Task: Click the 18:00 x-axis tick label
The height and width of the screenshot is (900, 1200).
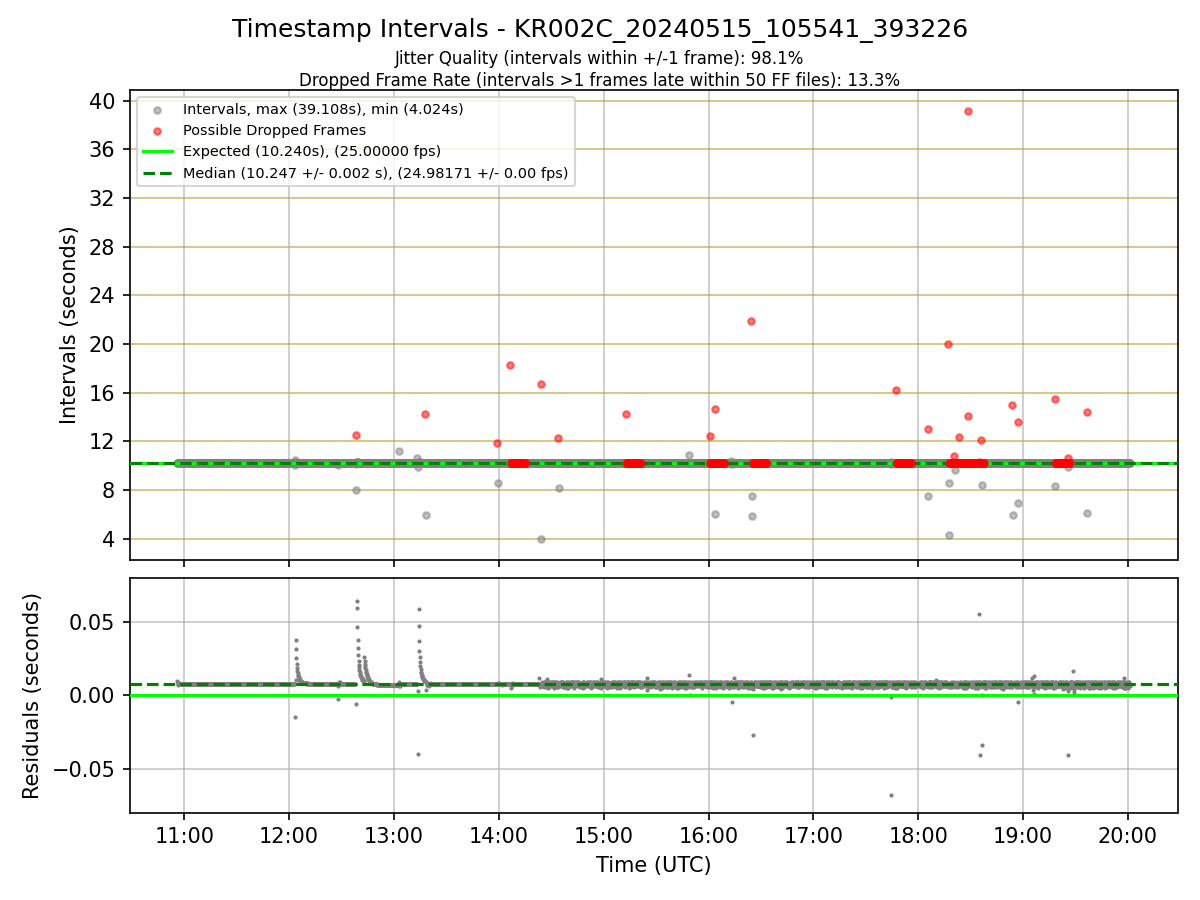Action: (x=918, y=836)
